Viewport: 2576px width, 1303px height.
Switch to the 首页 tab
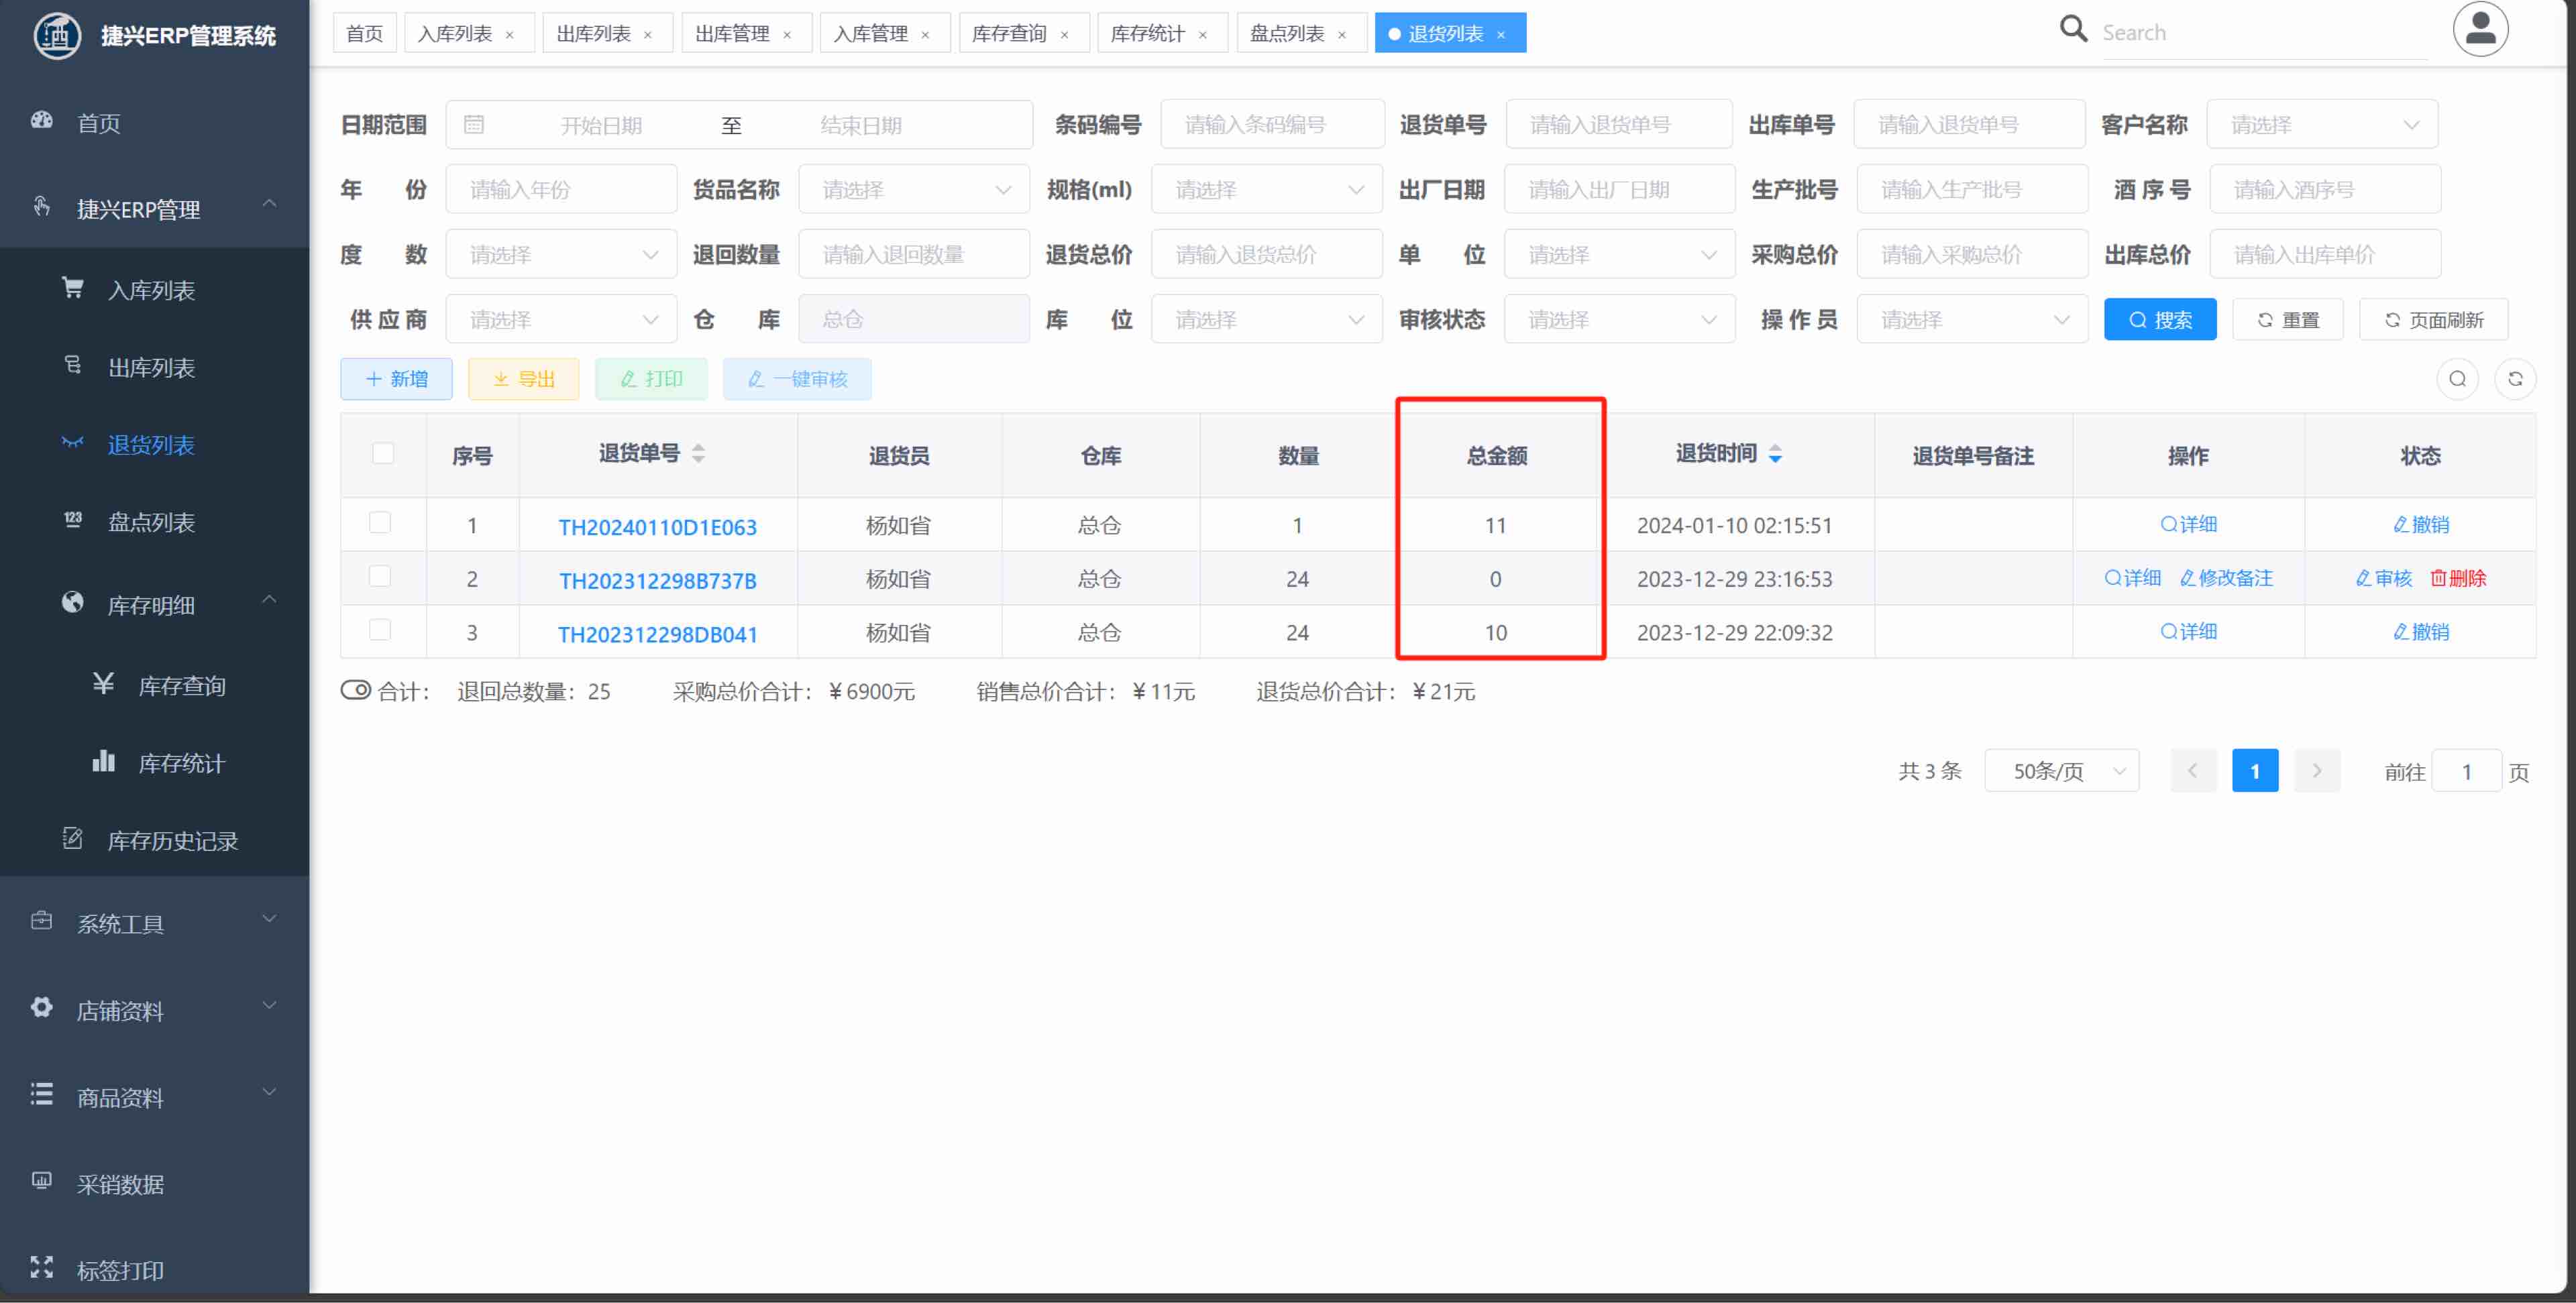click(365, 33)
